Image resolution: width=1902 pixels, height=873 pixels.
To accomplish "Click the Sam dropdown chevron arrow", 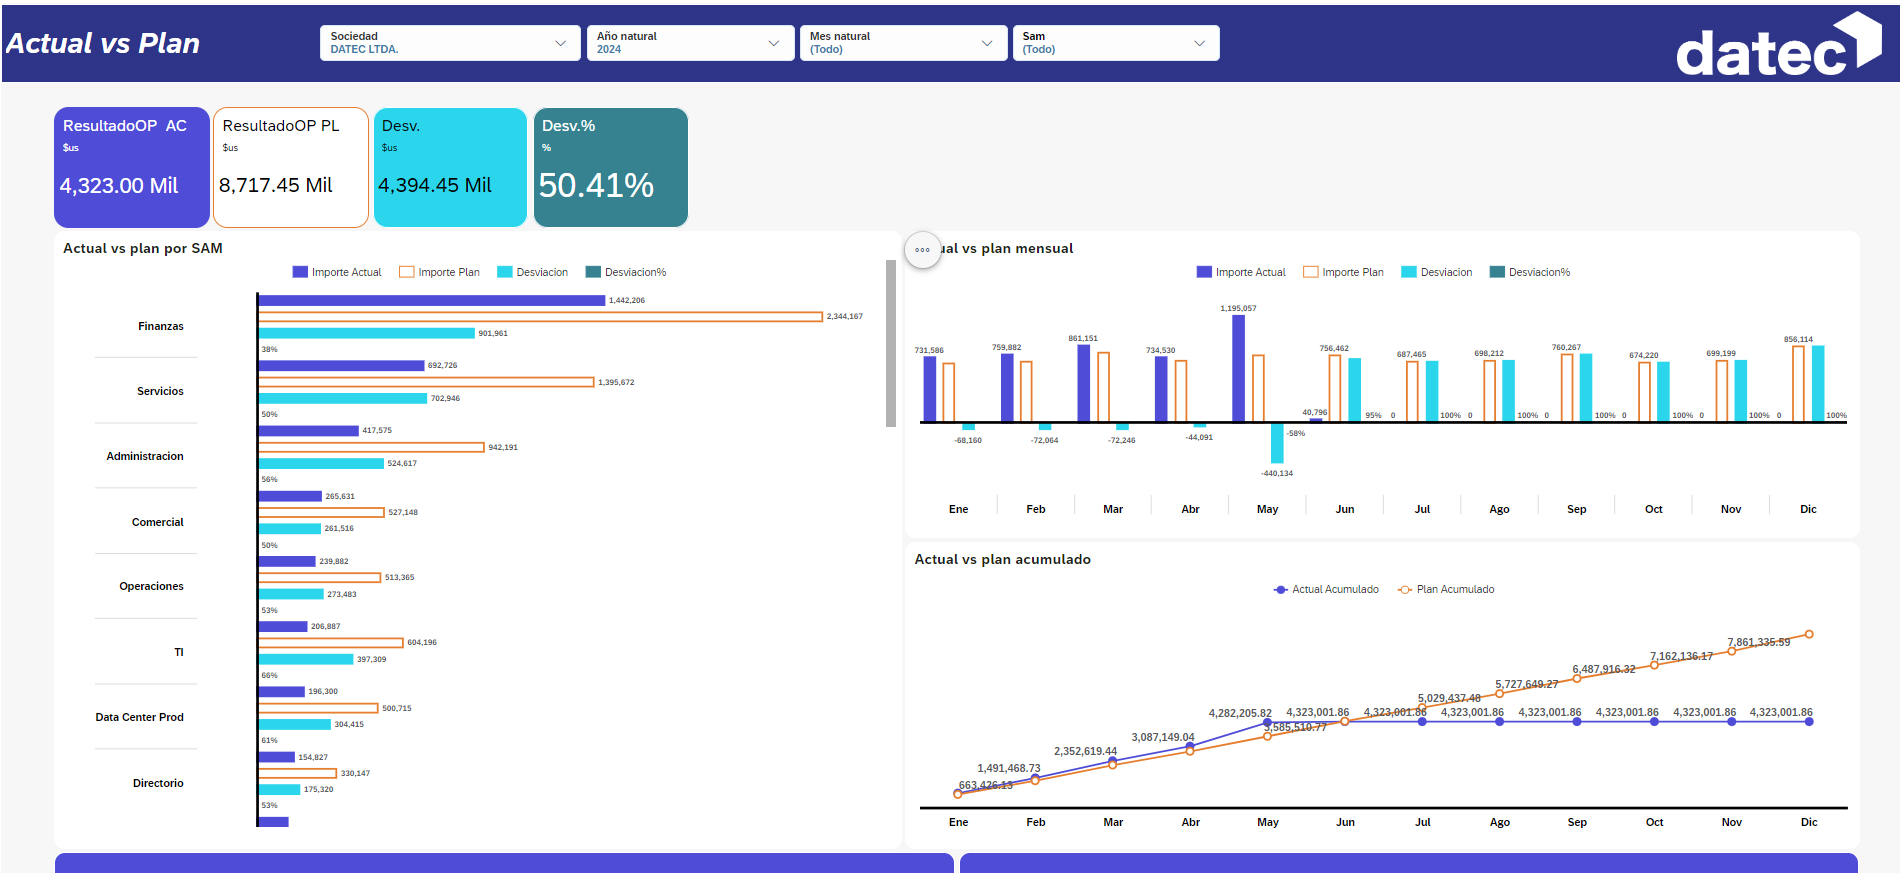I will (1199, 43).
